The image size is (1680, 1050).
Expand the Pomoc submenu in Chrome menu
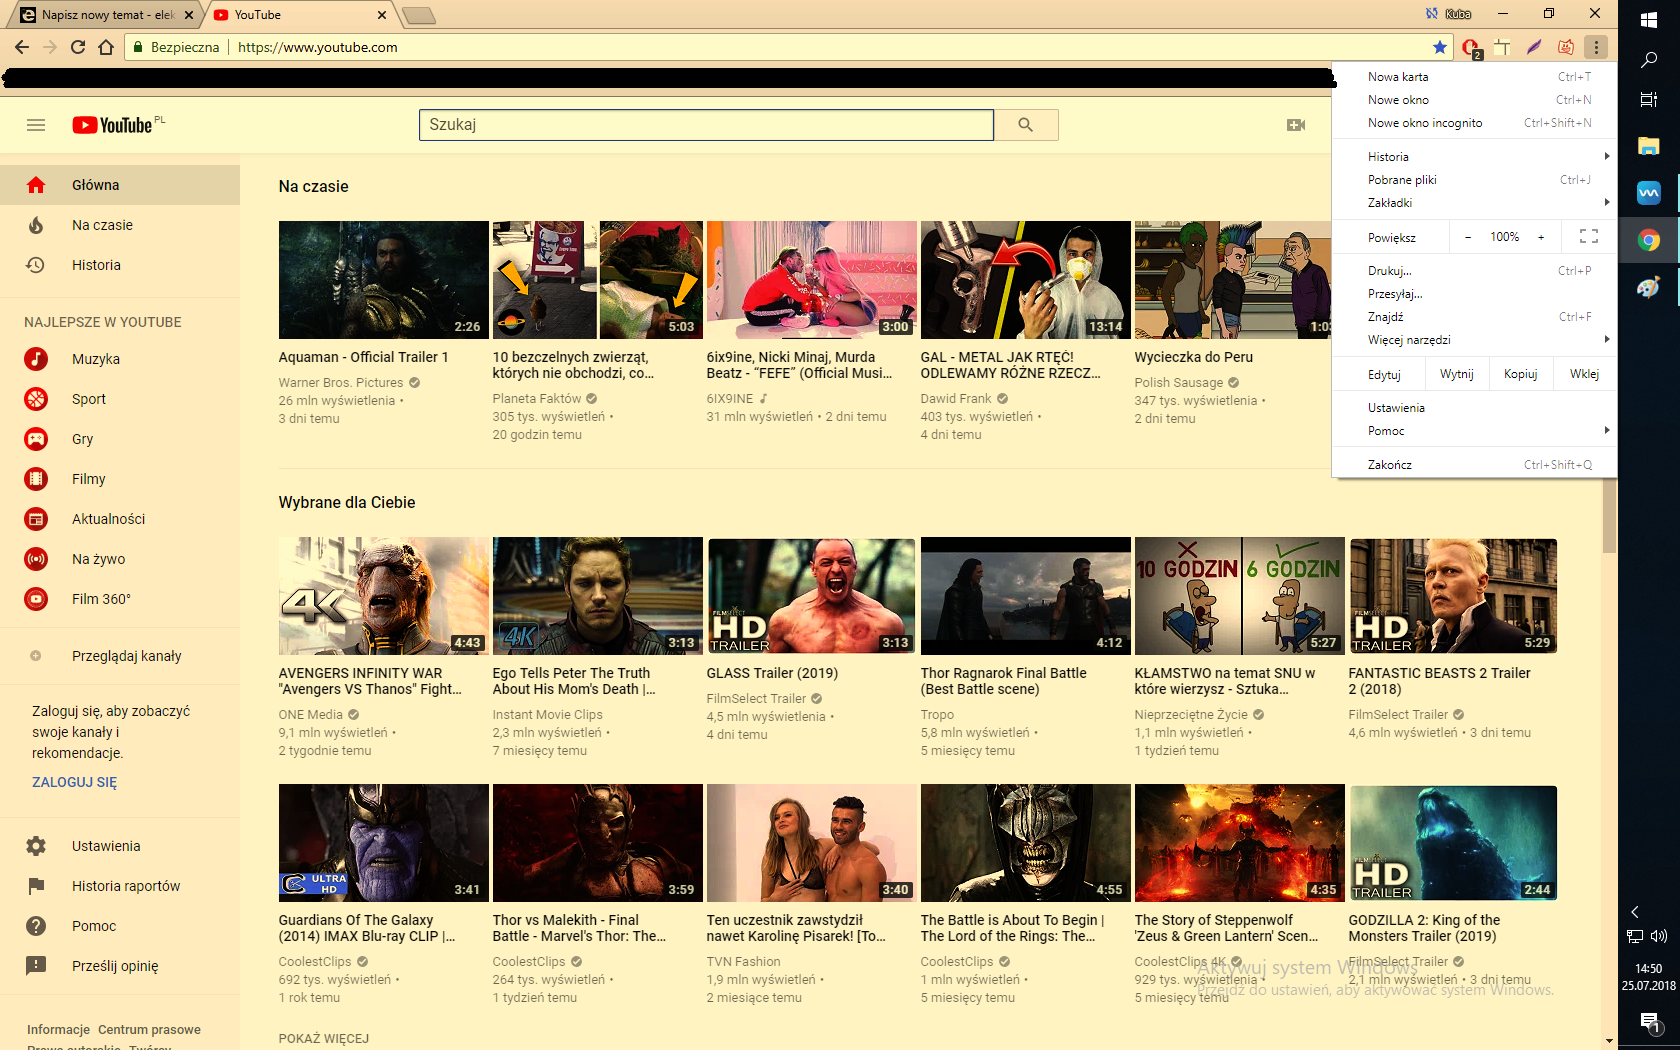click(x=1475, y=431)
